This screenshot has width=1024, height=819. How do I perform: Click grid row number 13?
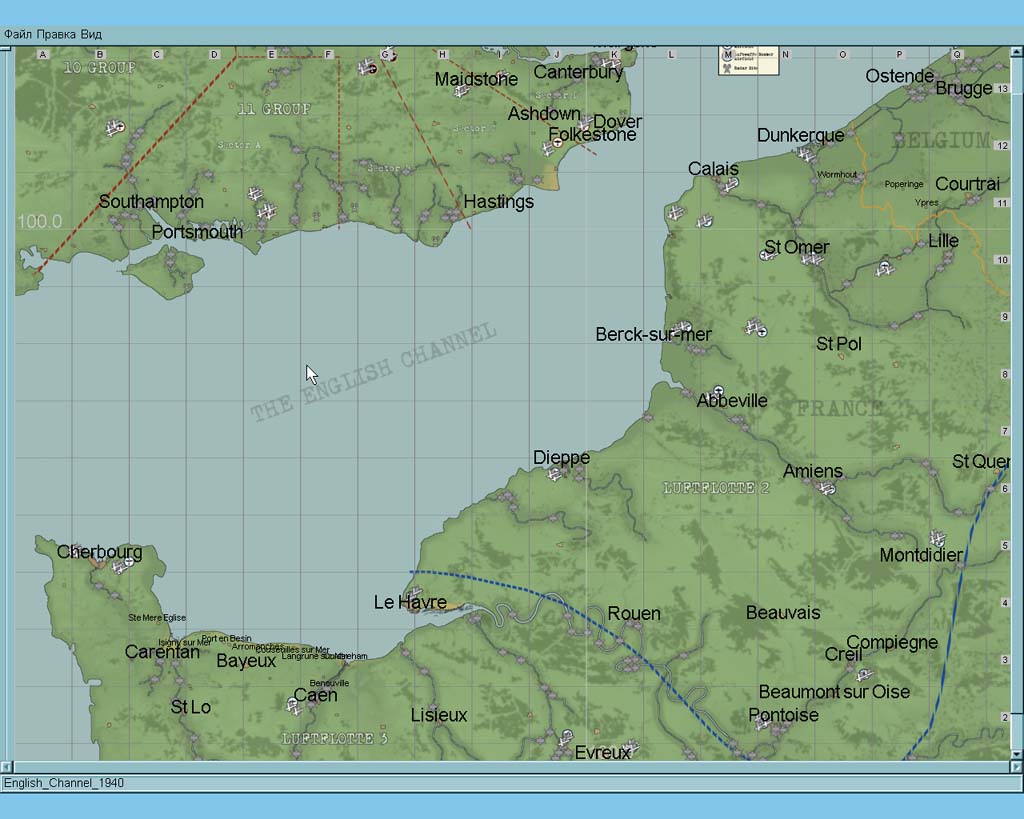pyautogui.click(x=1003, y=89)
